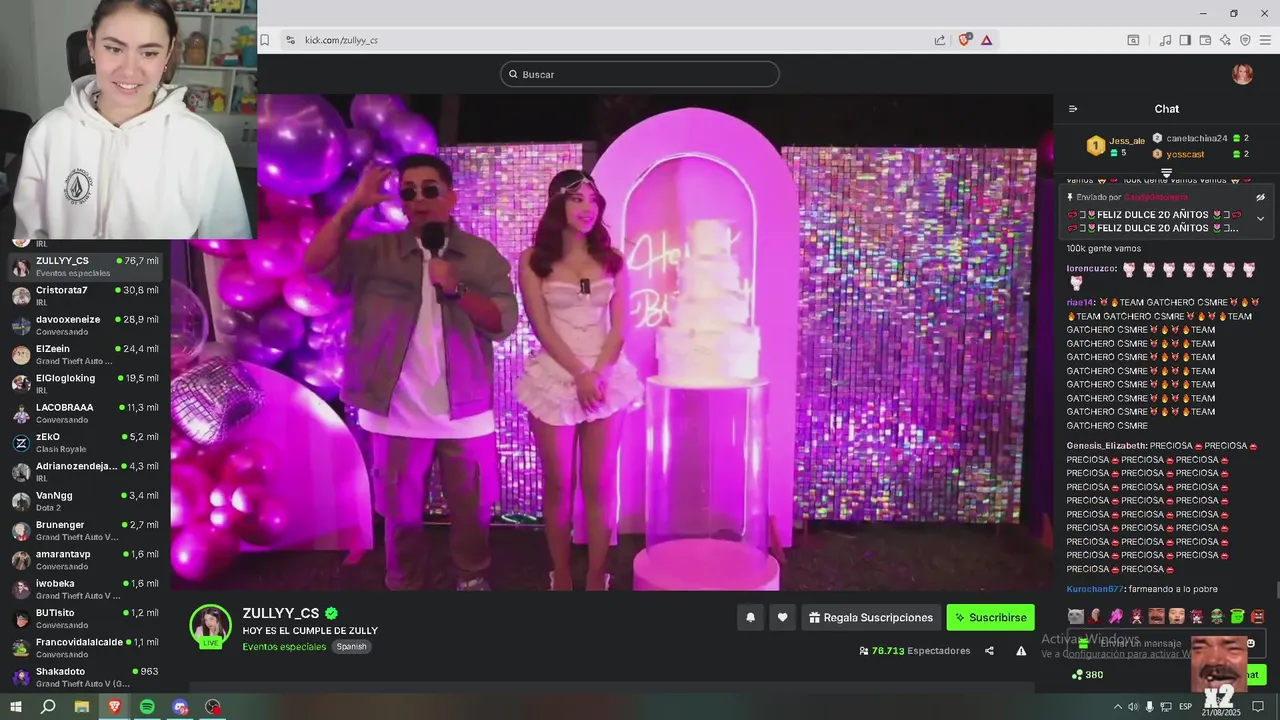Follow the channel with the heart button
The width and height of the screenshot is (1280, 720).
782,618
